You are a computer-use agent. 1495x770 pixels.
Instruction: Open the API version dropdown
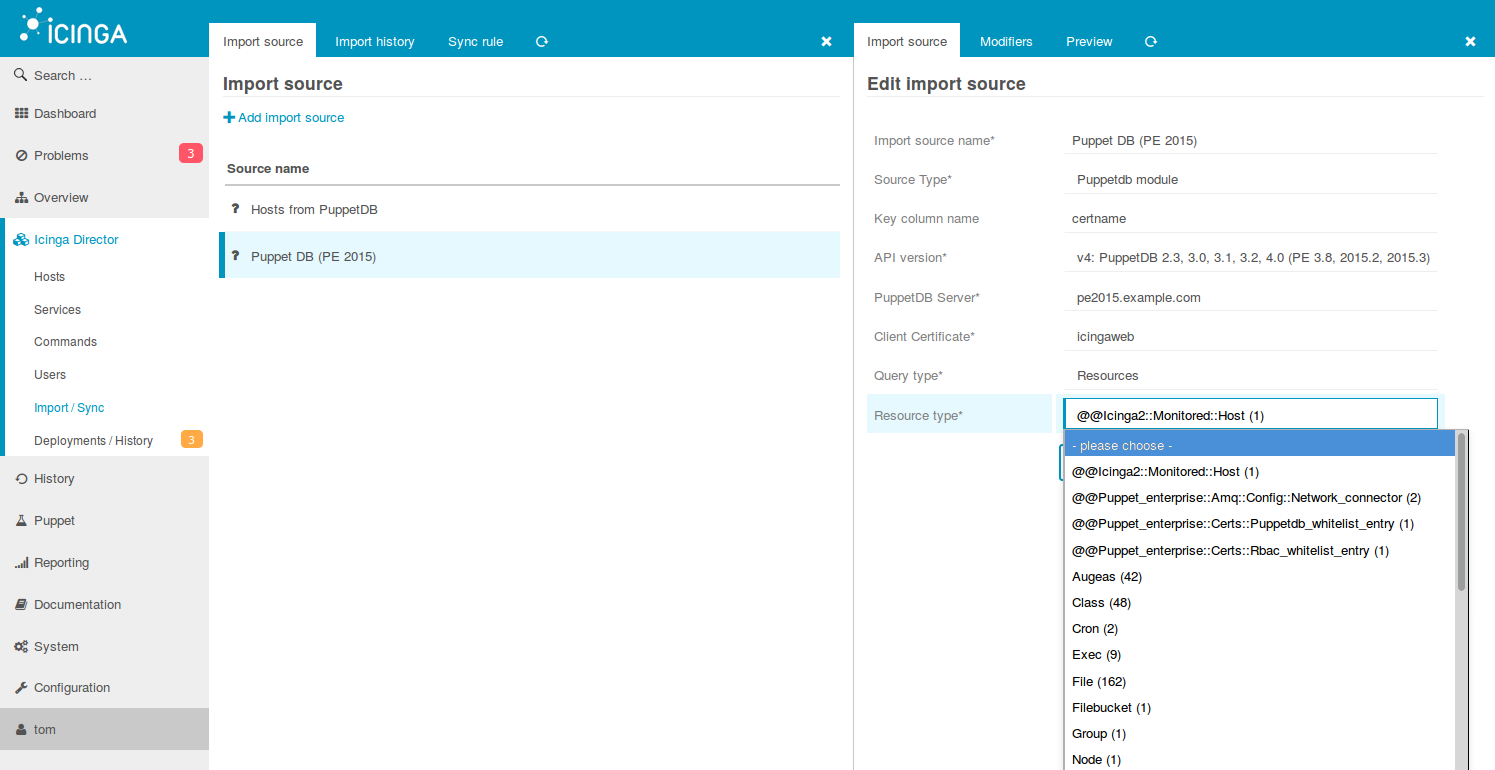tap(1250, 258)
